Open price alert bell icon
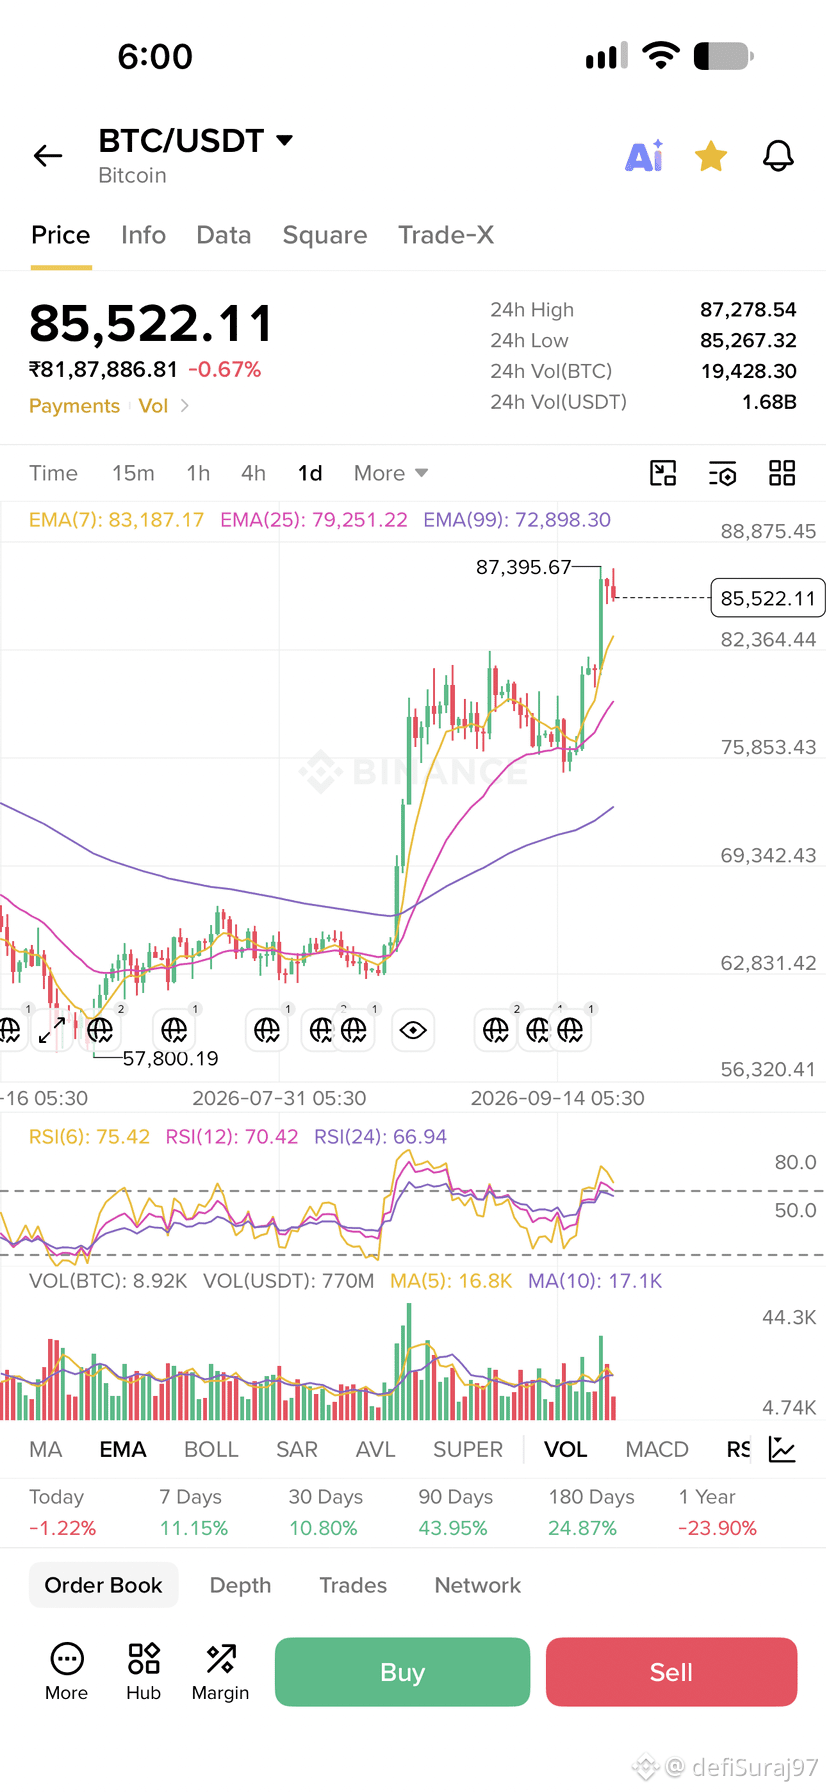This screenshot has width=826, height=1792. click(778, 156)
